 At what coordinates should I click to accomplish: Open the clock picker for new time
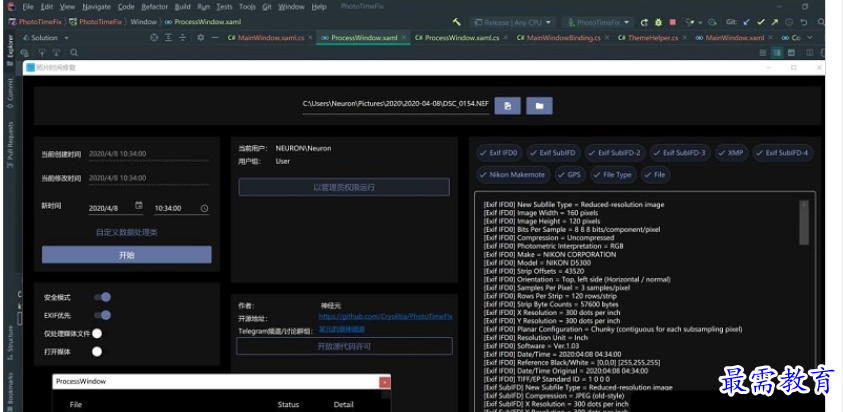pos(204,208)
